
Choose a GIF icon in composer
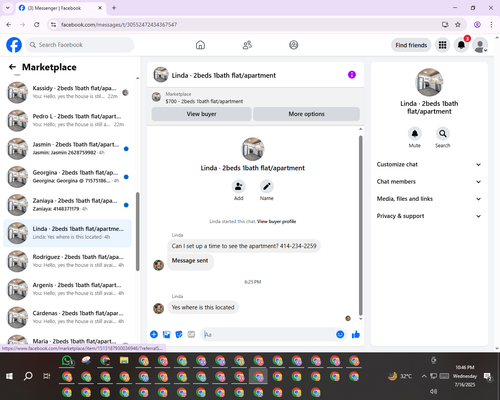(x=191, y=334)
